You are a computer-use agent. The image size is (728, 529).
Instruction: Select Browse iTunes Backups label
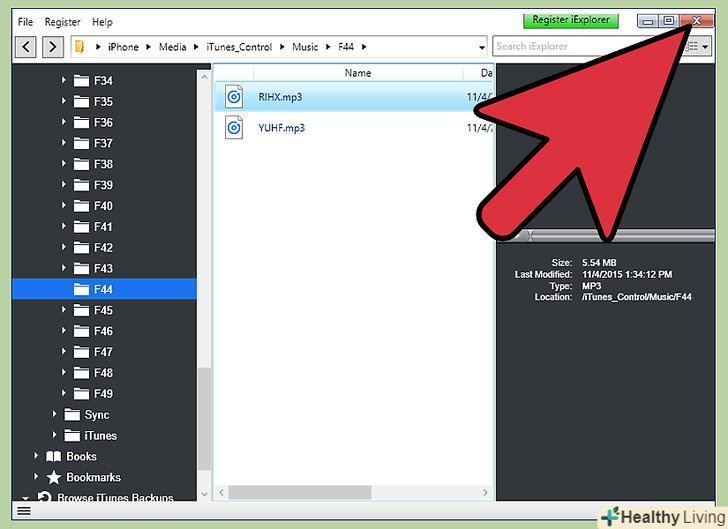[x=115, y=497]
